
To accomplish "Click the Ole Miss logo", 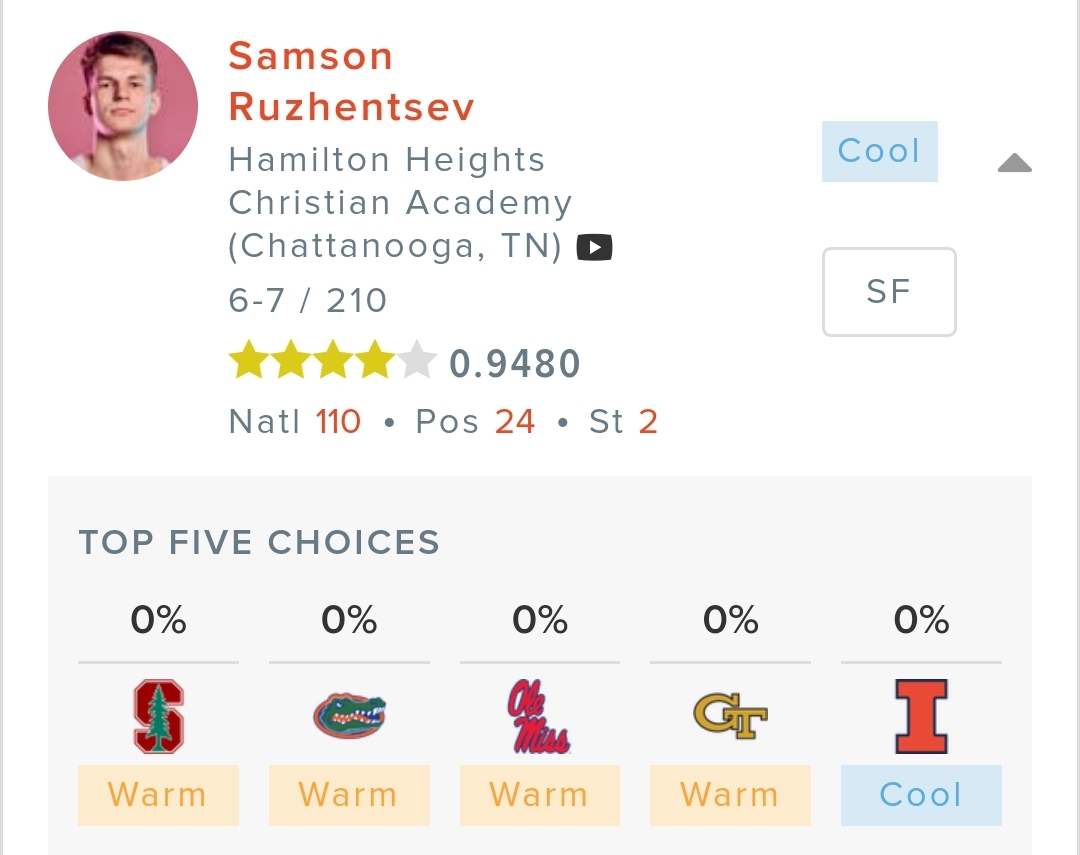I will pyautogui.click(x=539, y=716).
